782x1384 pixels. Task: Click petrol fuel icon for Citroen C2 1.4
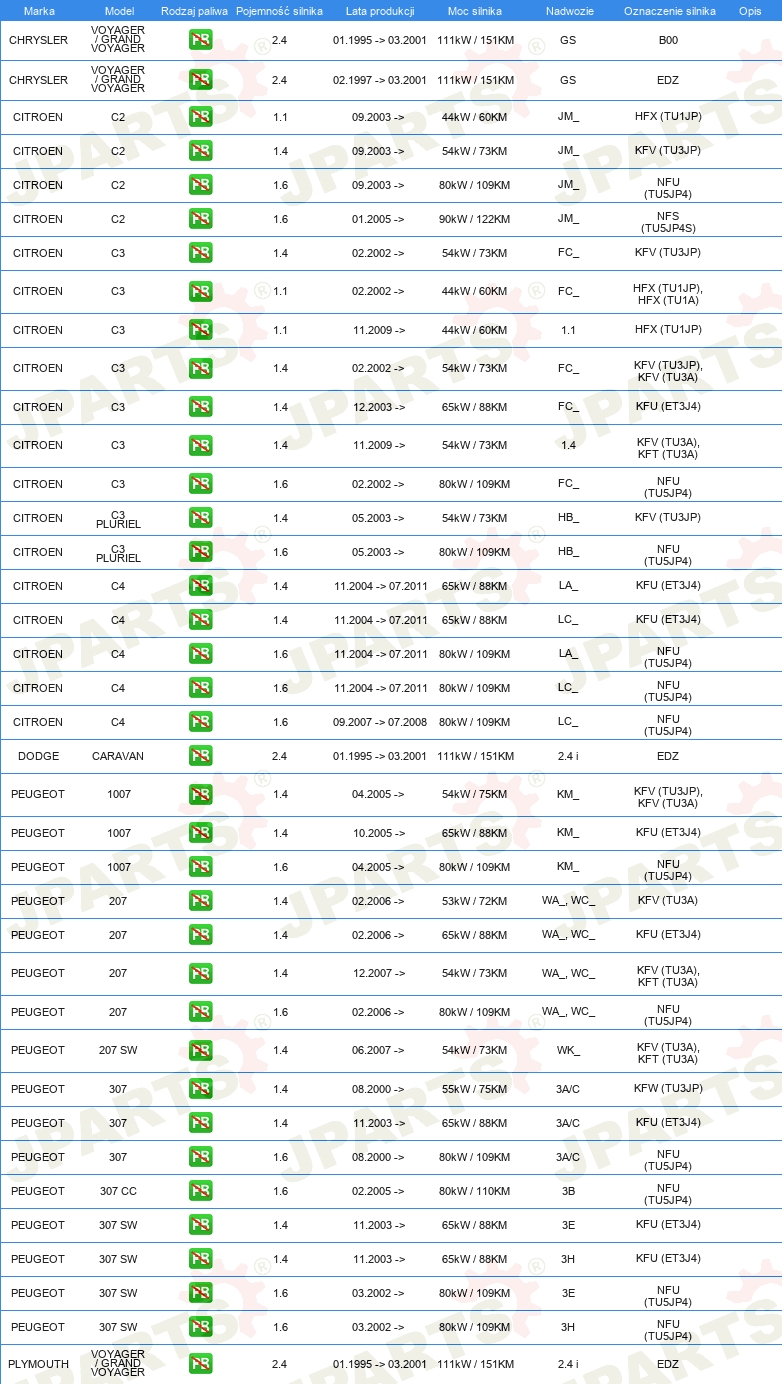coord(200,151)
